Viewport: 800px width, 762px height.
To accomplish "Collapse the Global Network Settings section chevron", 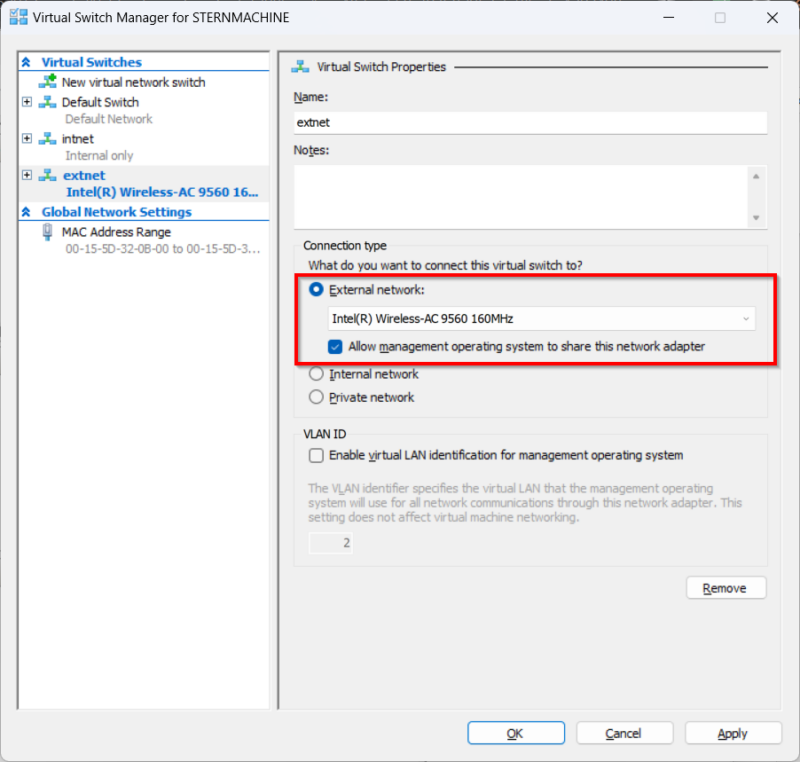I will [26, 212].
